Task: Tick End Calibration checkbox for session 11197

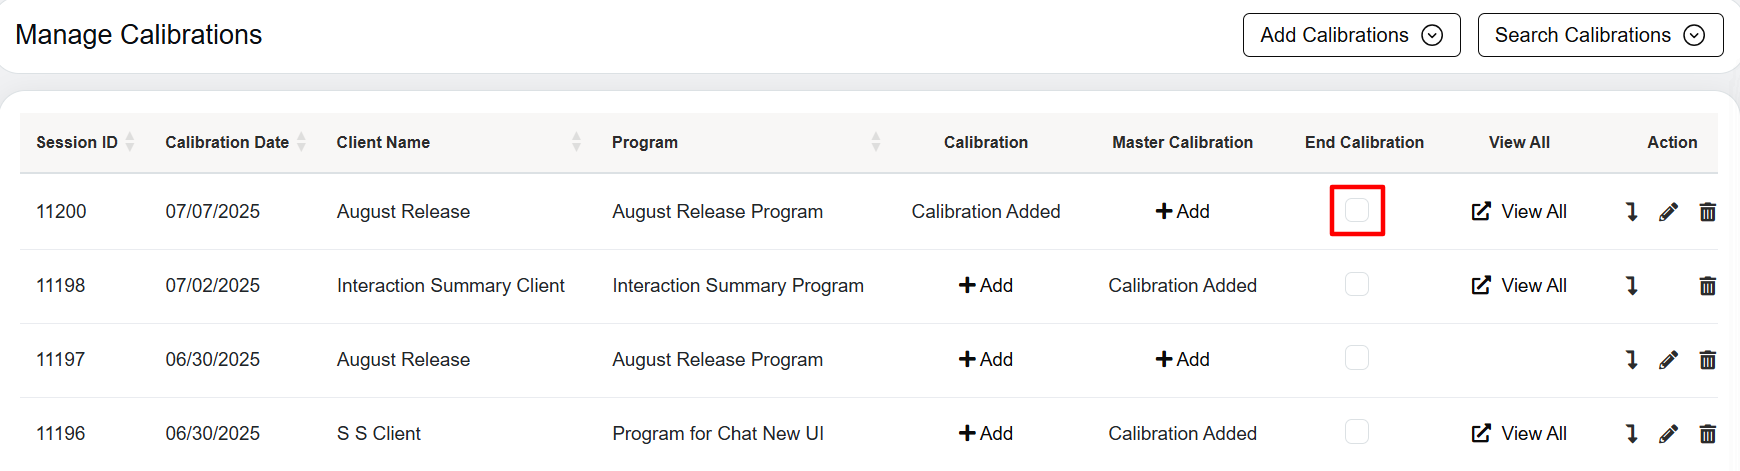Action: (1357, 358)
